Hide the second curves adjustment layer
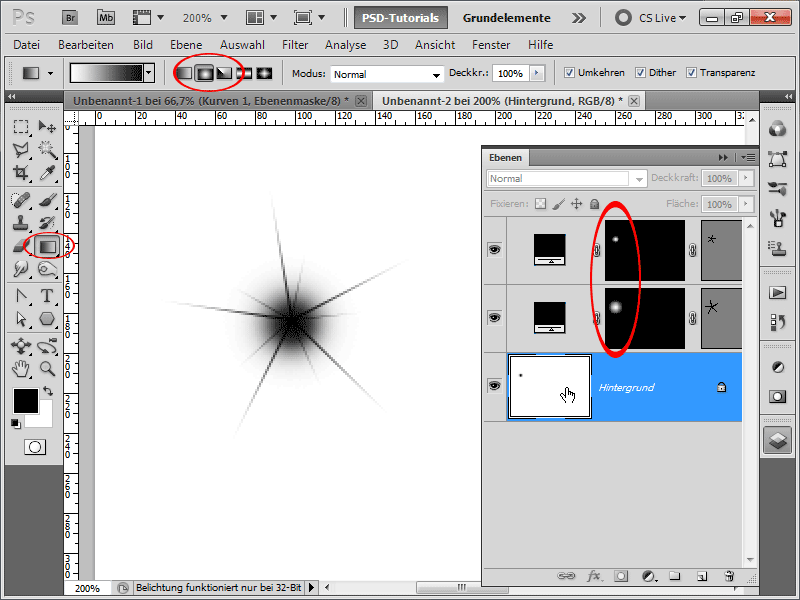This screenshot has height=600, width=800. [494, 317]
